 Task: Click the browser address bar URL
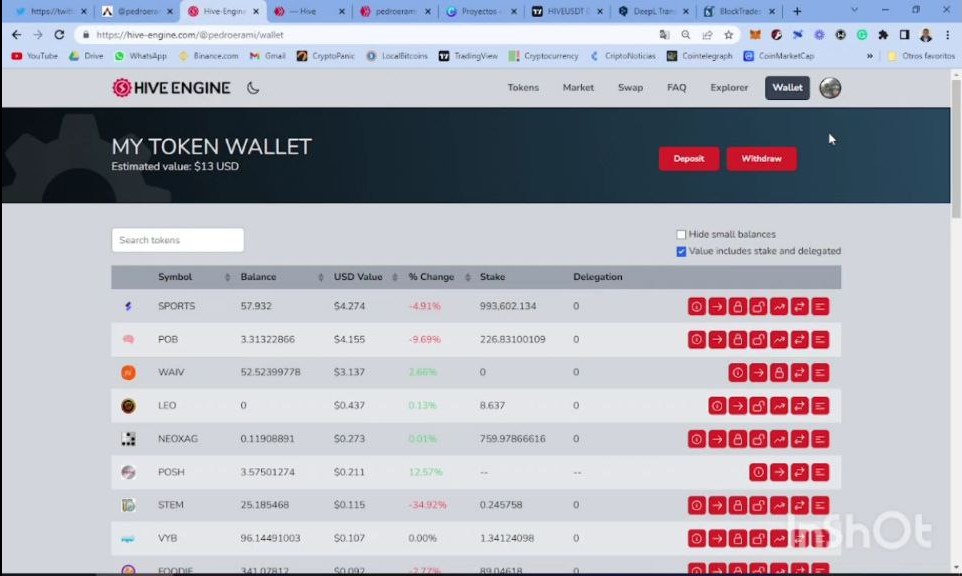pos(190,35)
